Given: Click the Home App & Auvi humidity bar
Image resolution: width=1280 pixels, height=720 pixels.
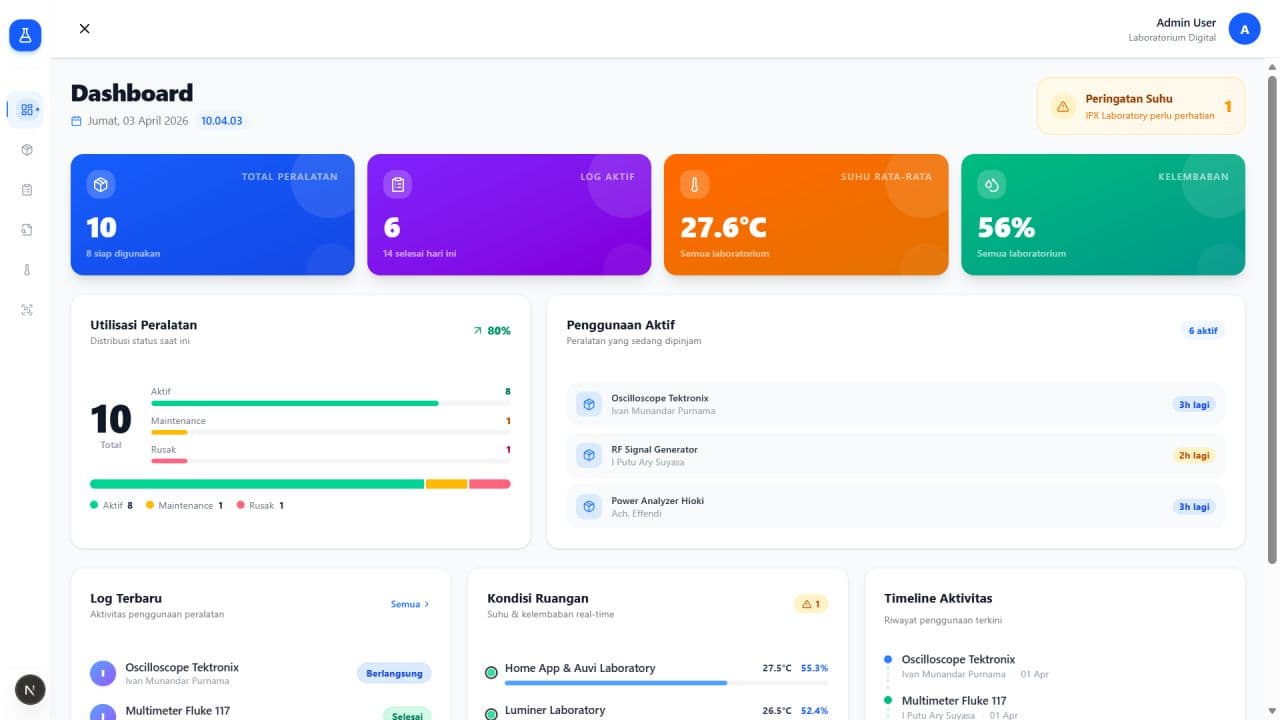Looking at the screenshot, I should [616, 683].
